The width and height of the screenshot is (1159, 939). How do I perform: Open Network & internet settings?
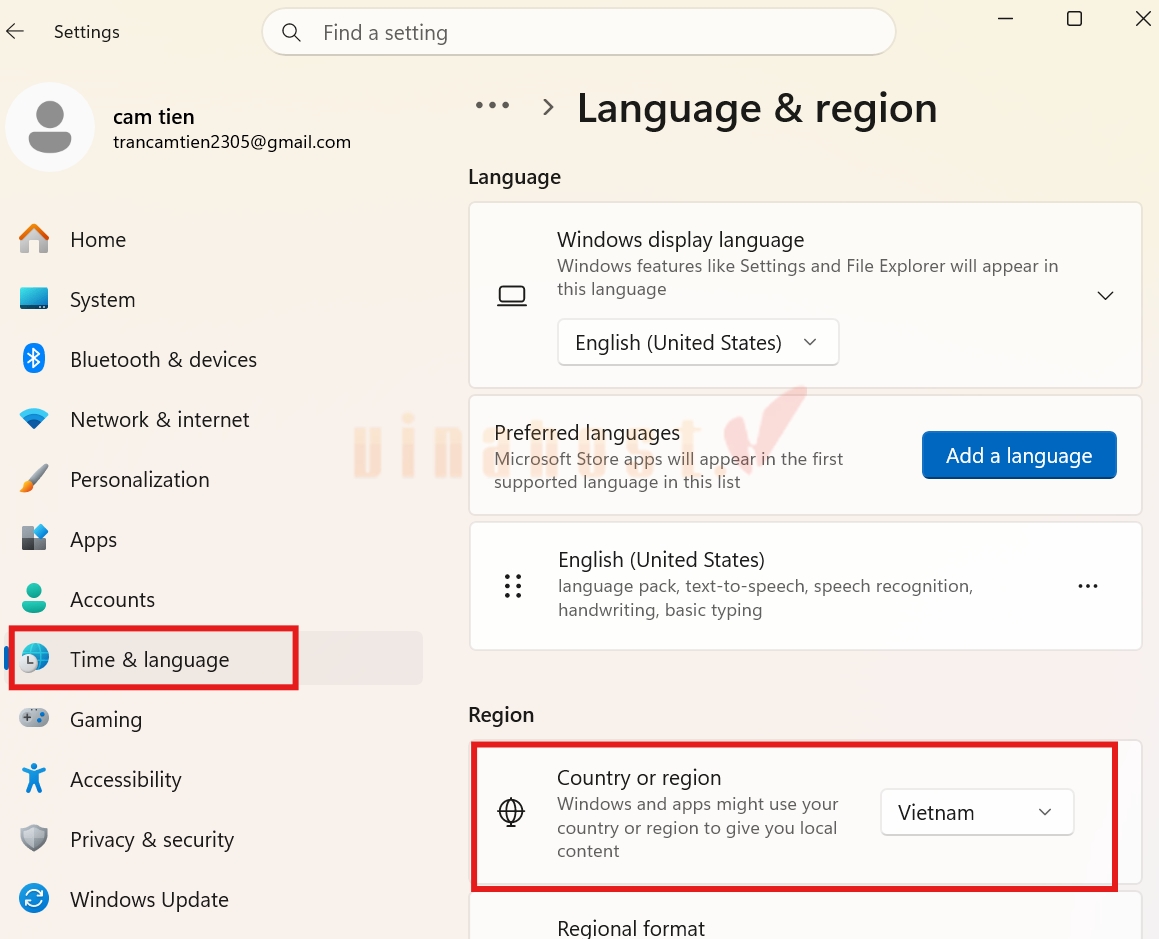pyautogui.click(x=216, y=419)
